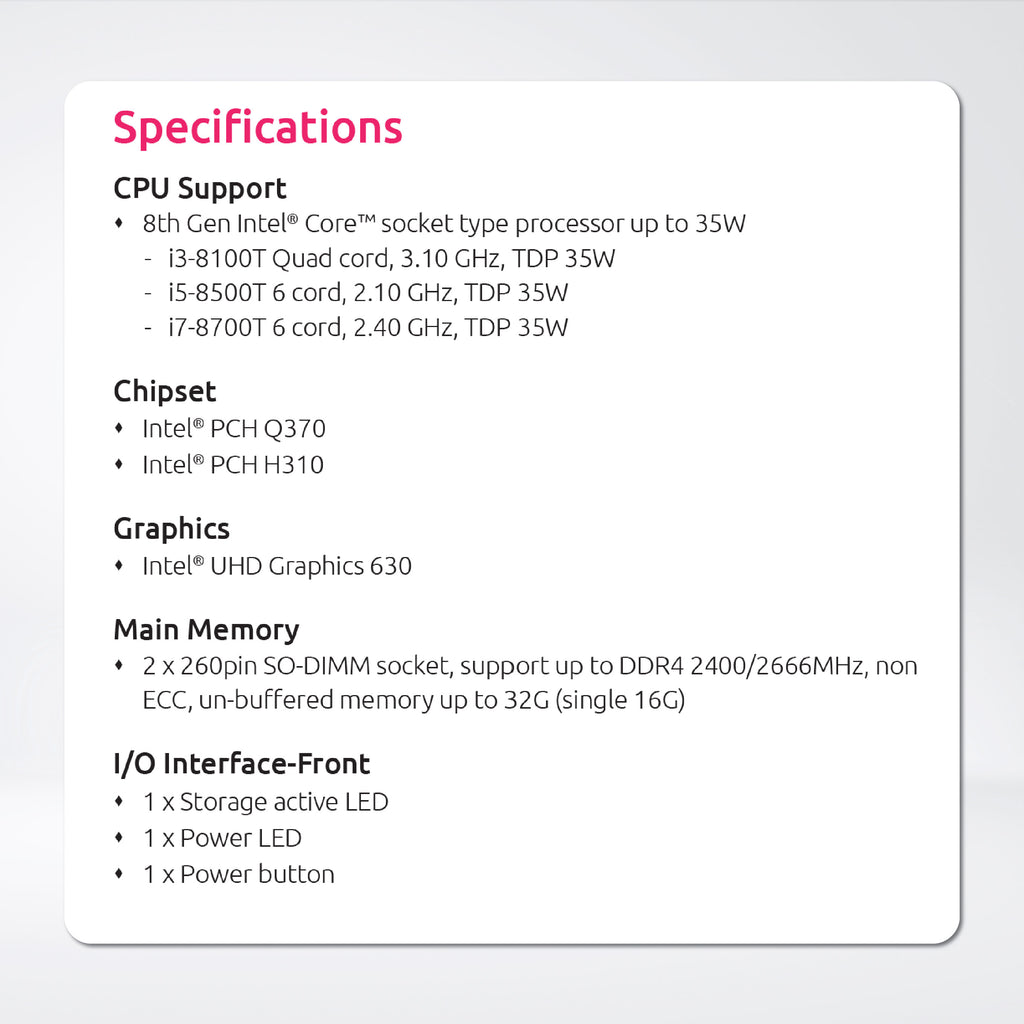Click the un-buffered memory up to 32G line
The height and width of the screenshot is (1024, 1024).
coord(413,700)
